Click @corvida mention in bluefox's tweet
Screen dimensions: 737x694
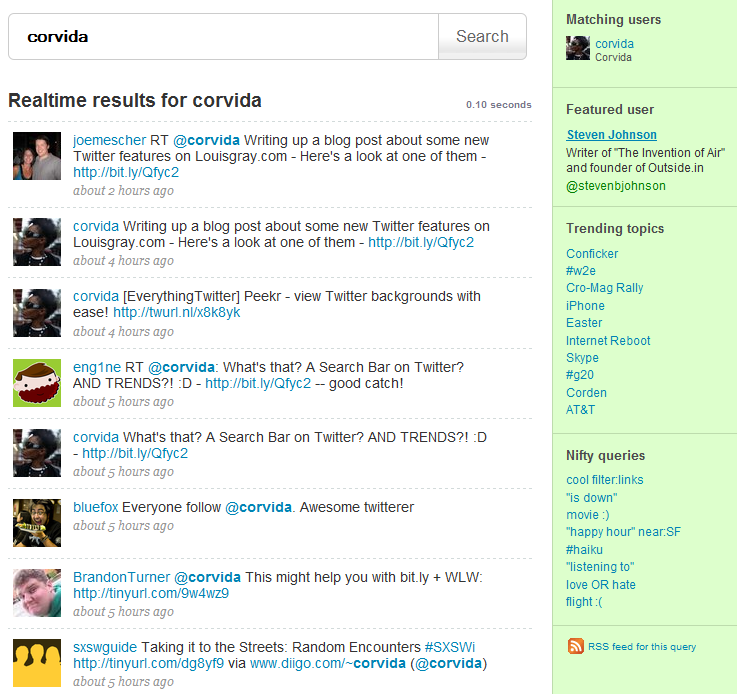click(x=259, y=507)
